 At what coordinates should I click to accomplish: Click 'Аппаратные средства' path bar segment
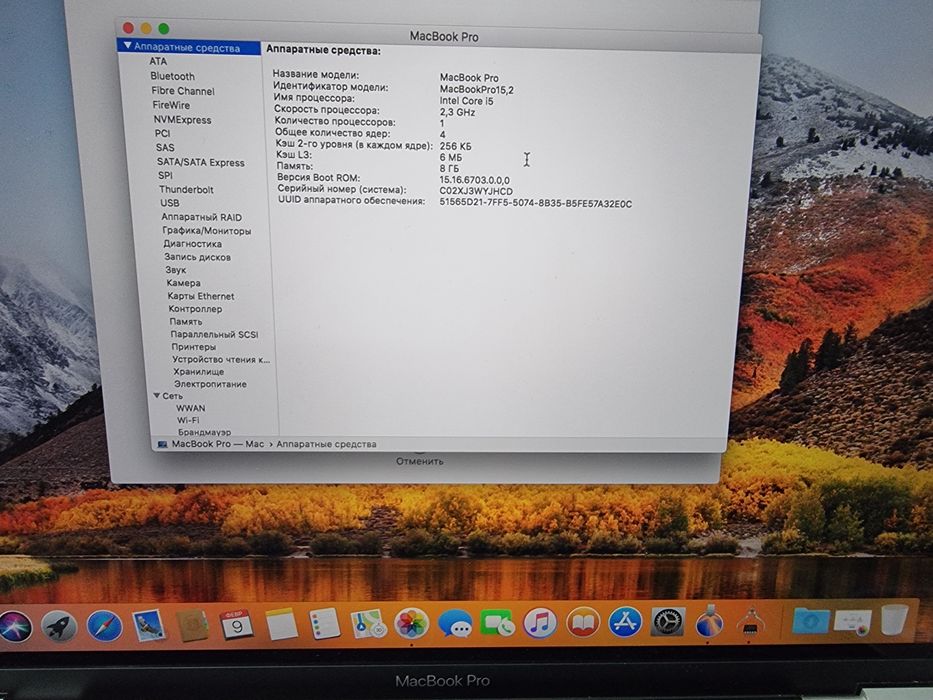326,444
